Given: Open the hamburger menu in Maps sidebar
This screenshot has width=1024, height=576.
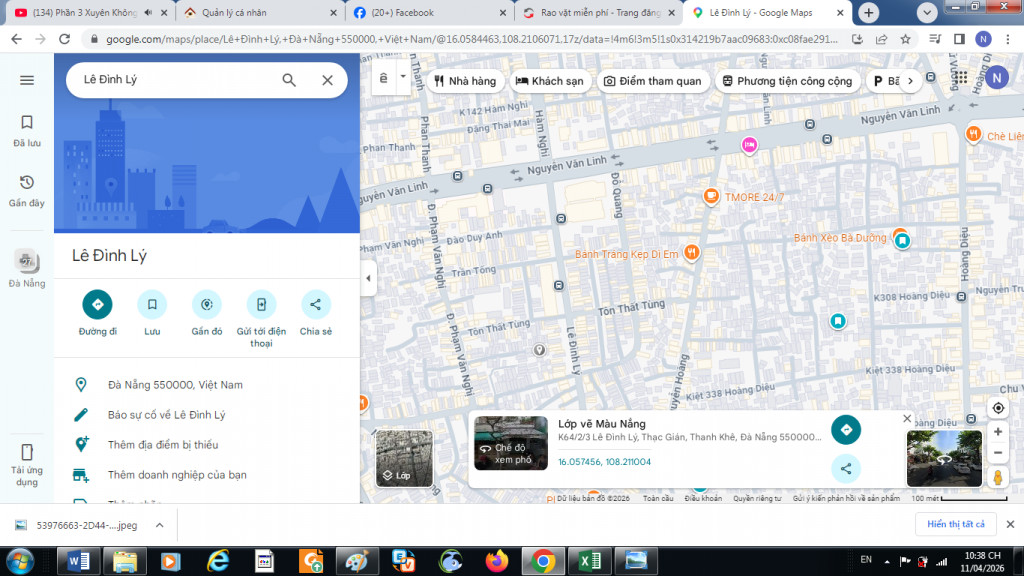Looking at the screenshot, I should tap(27, 80).
